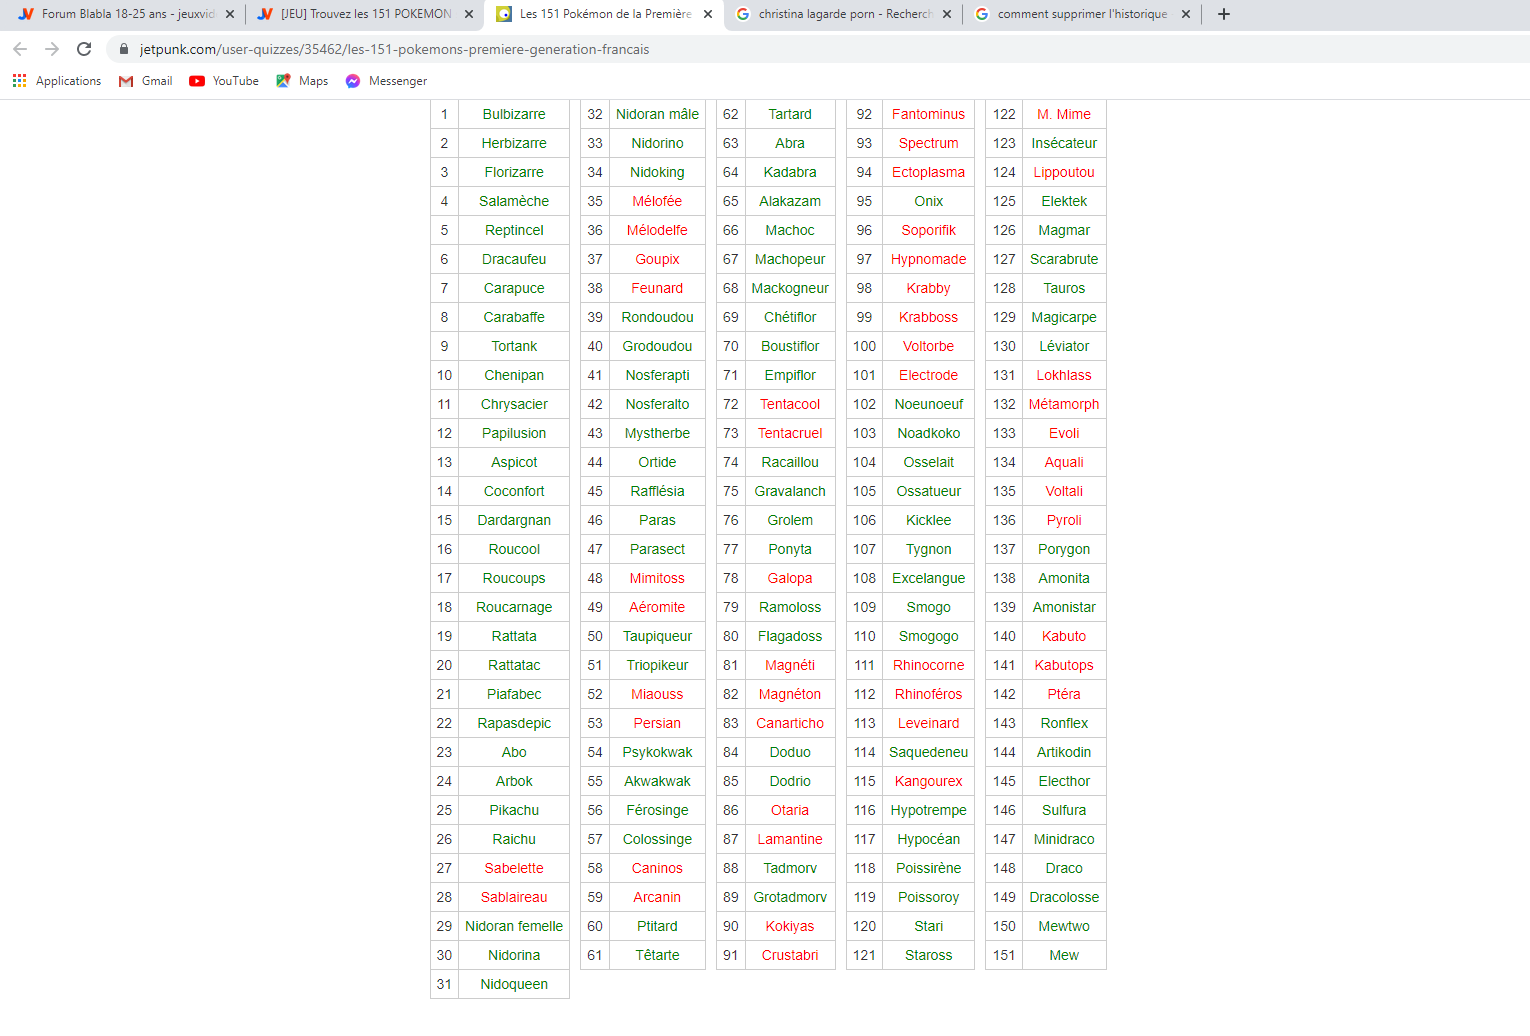This screenshot has height=1036, width=1530.
Task: Open the YouTube bookmark
Action: click(224, 81)
